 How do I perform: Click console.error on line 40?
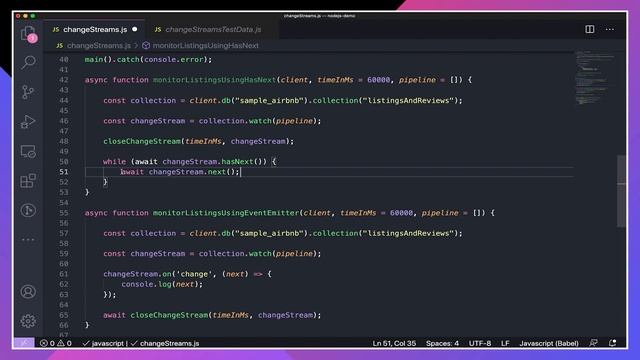pos(173,60)
